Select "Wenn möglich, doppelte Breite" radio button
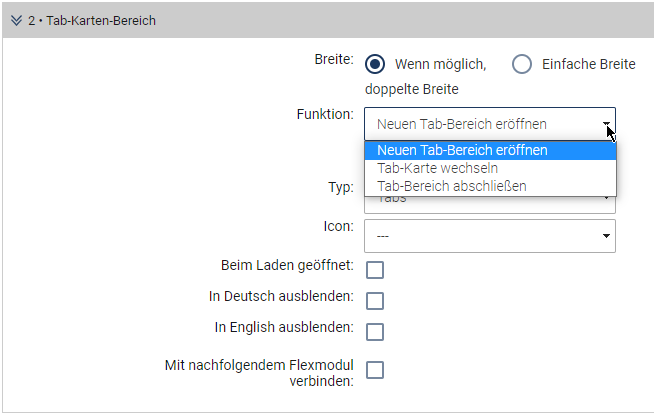The height and width of the screenshot is (415, 654). click(375, 64)
